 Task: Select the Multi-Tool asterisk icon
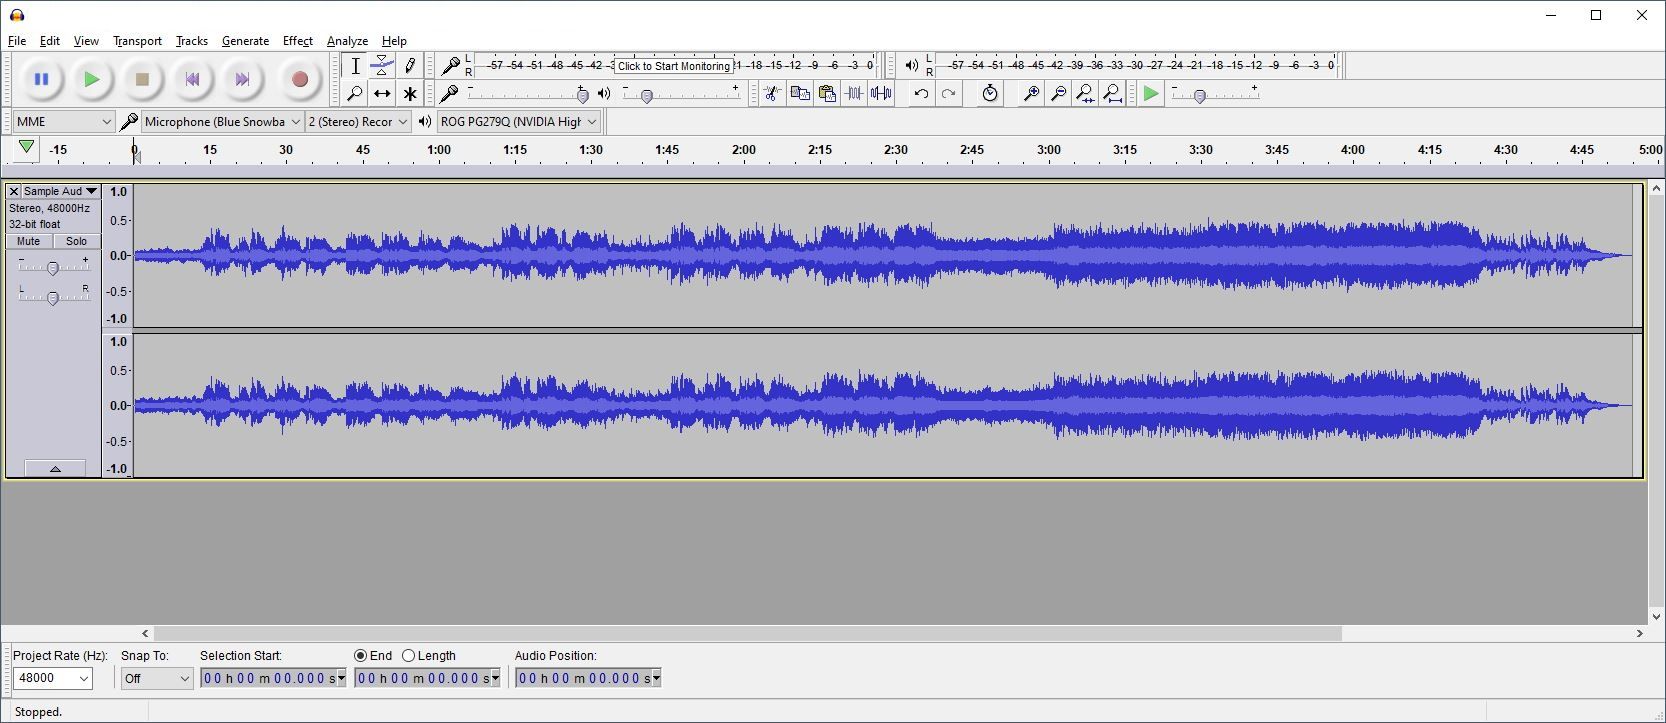pos(410,93)
